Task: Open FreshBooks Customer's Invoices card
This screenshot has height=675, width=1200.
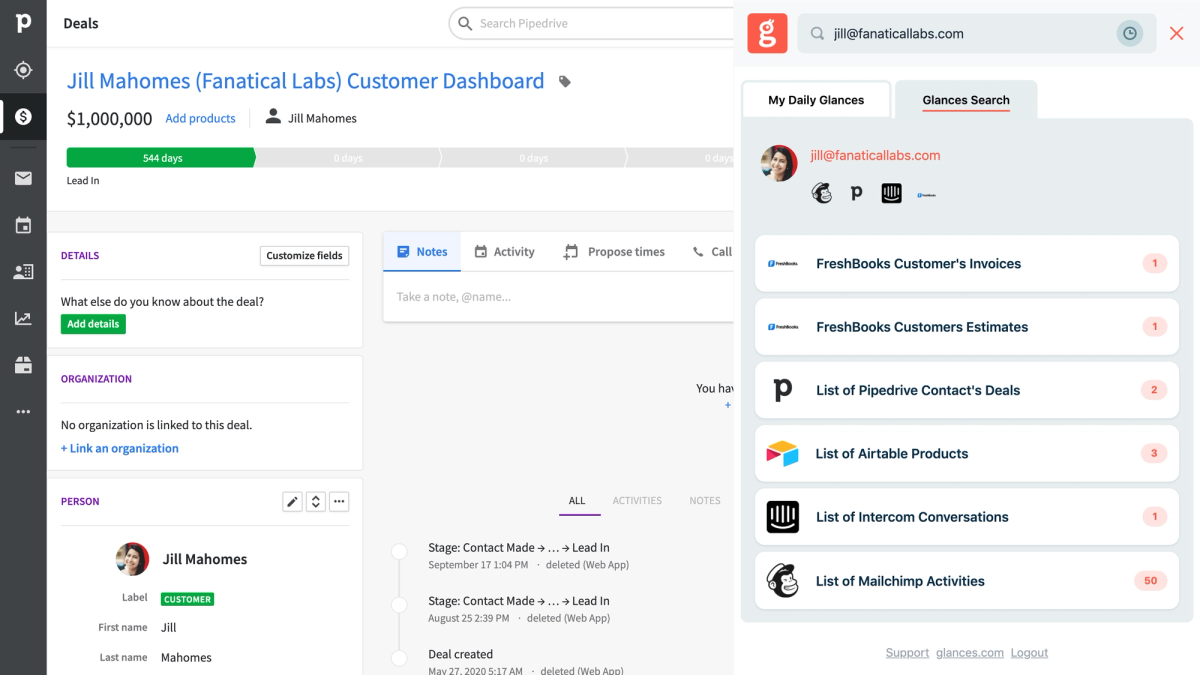Action: tap(967, 264)
